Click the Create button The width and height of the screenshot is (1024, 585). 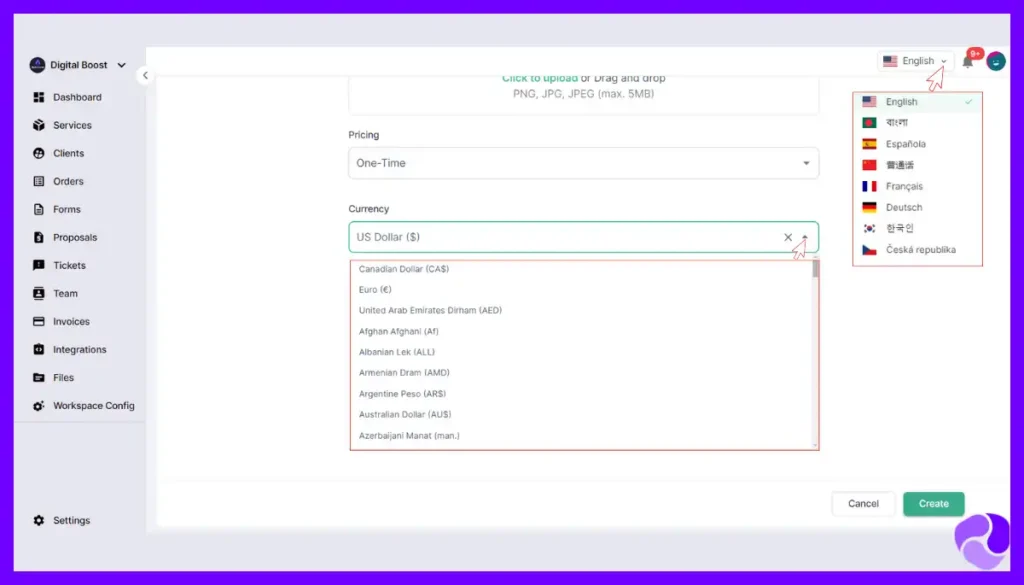932,503
